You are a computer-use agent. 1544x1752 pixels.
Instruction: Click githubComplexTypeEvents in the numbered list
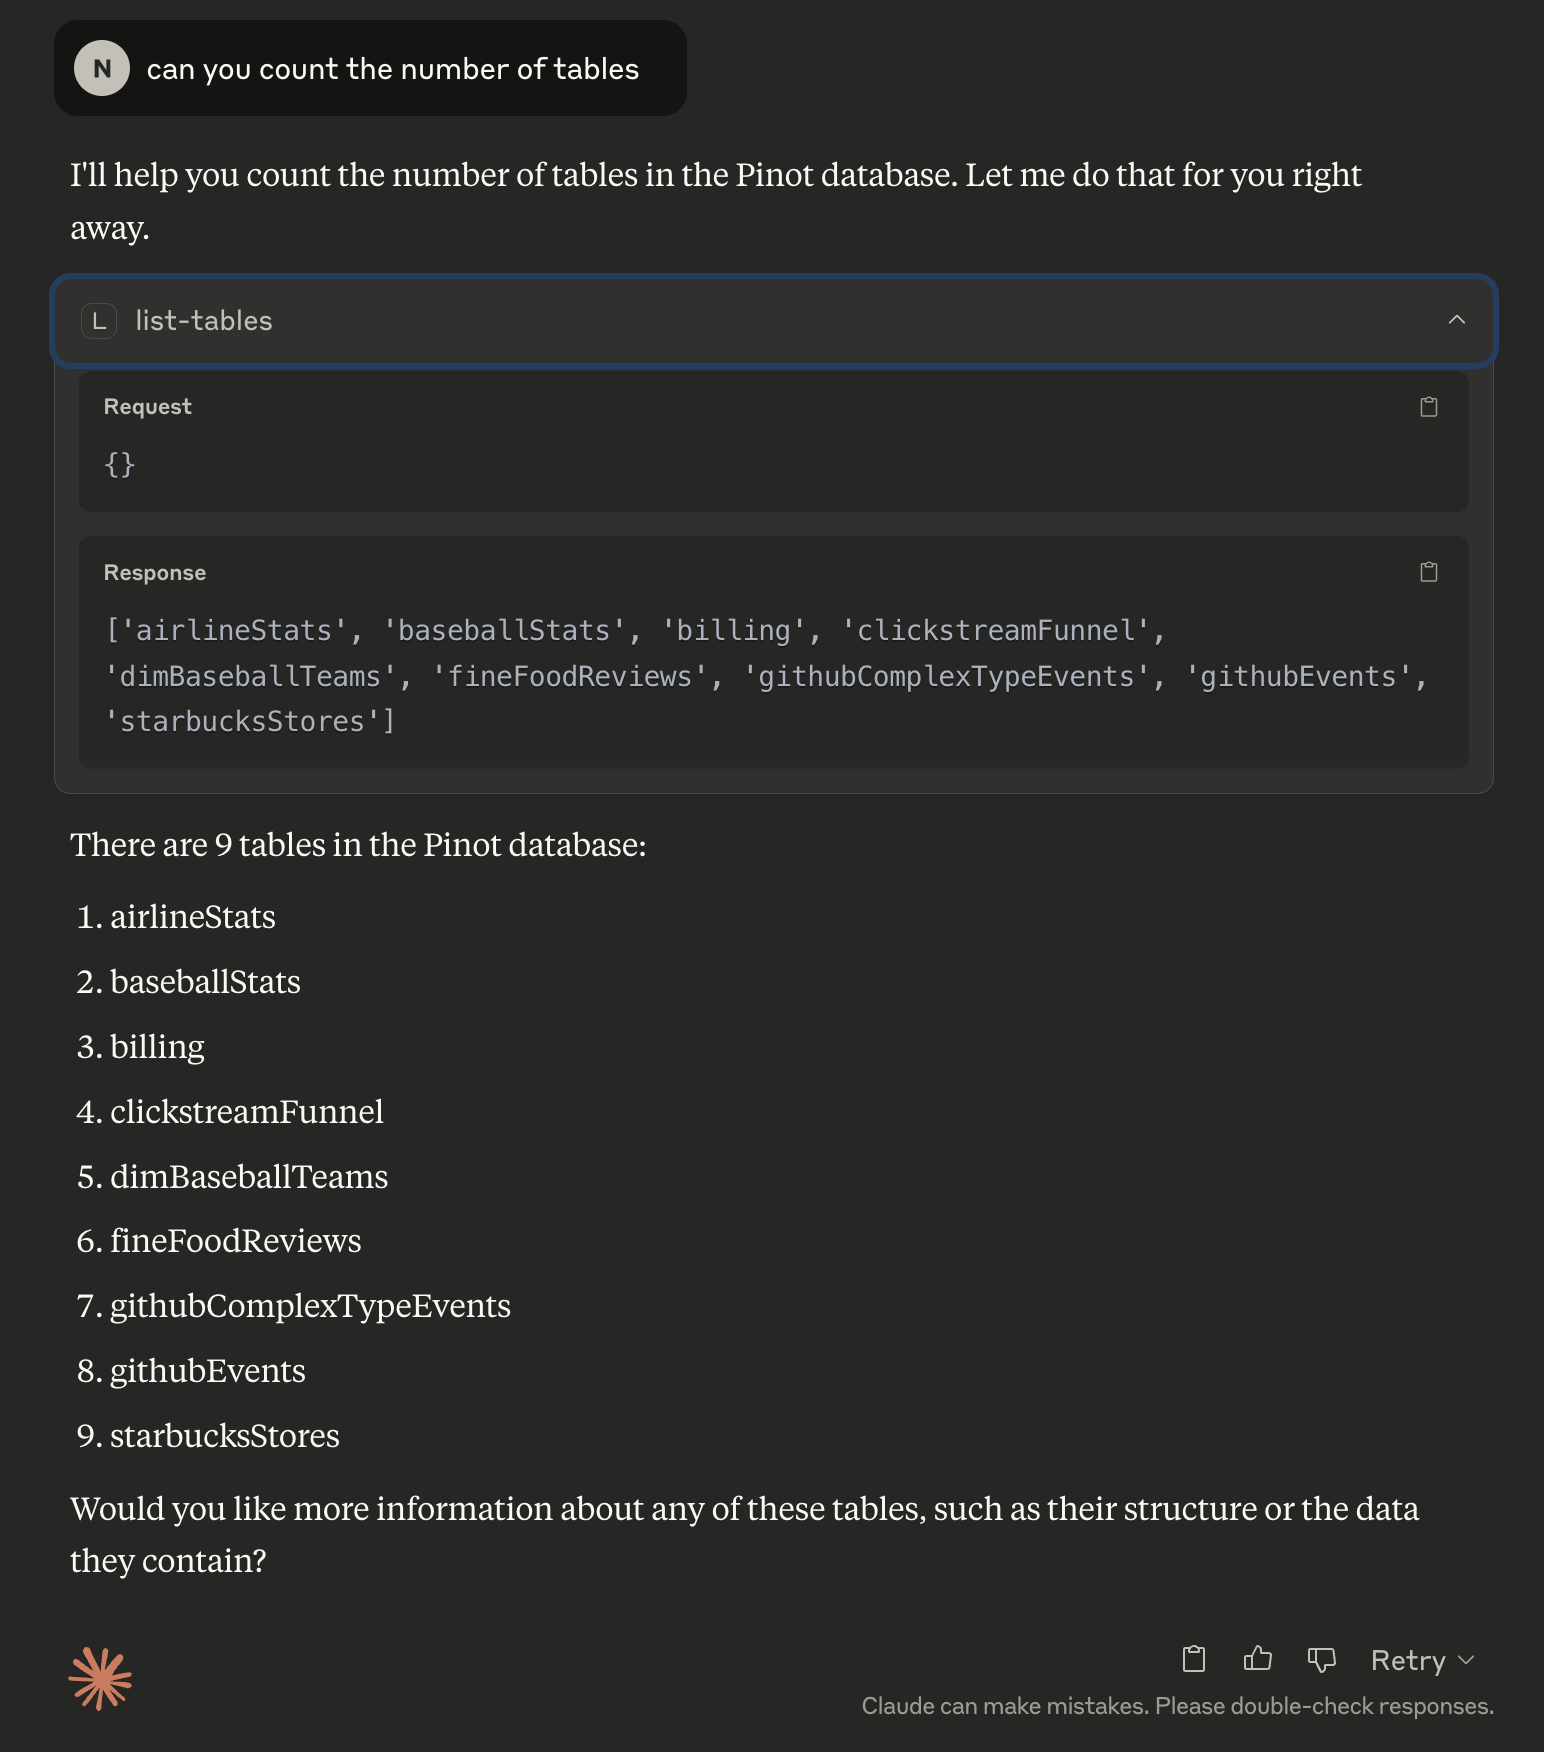310,1306
